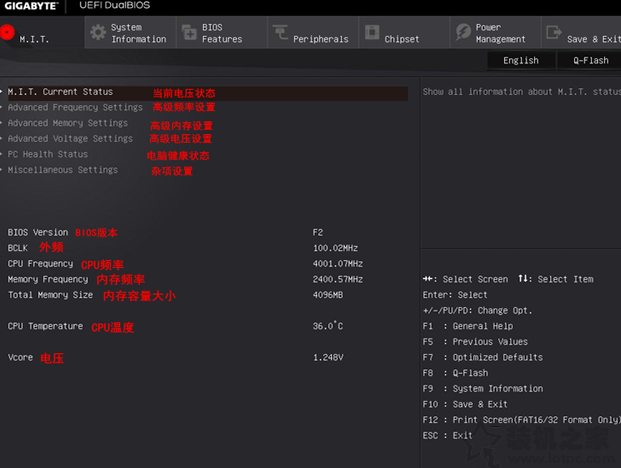Select the CPU Temperature reading 36.0°C

[328, 326]
